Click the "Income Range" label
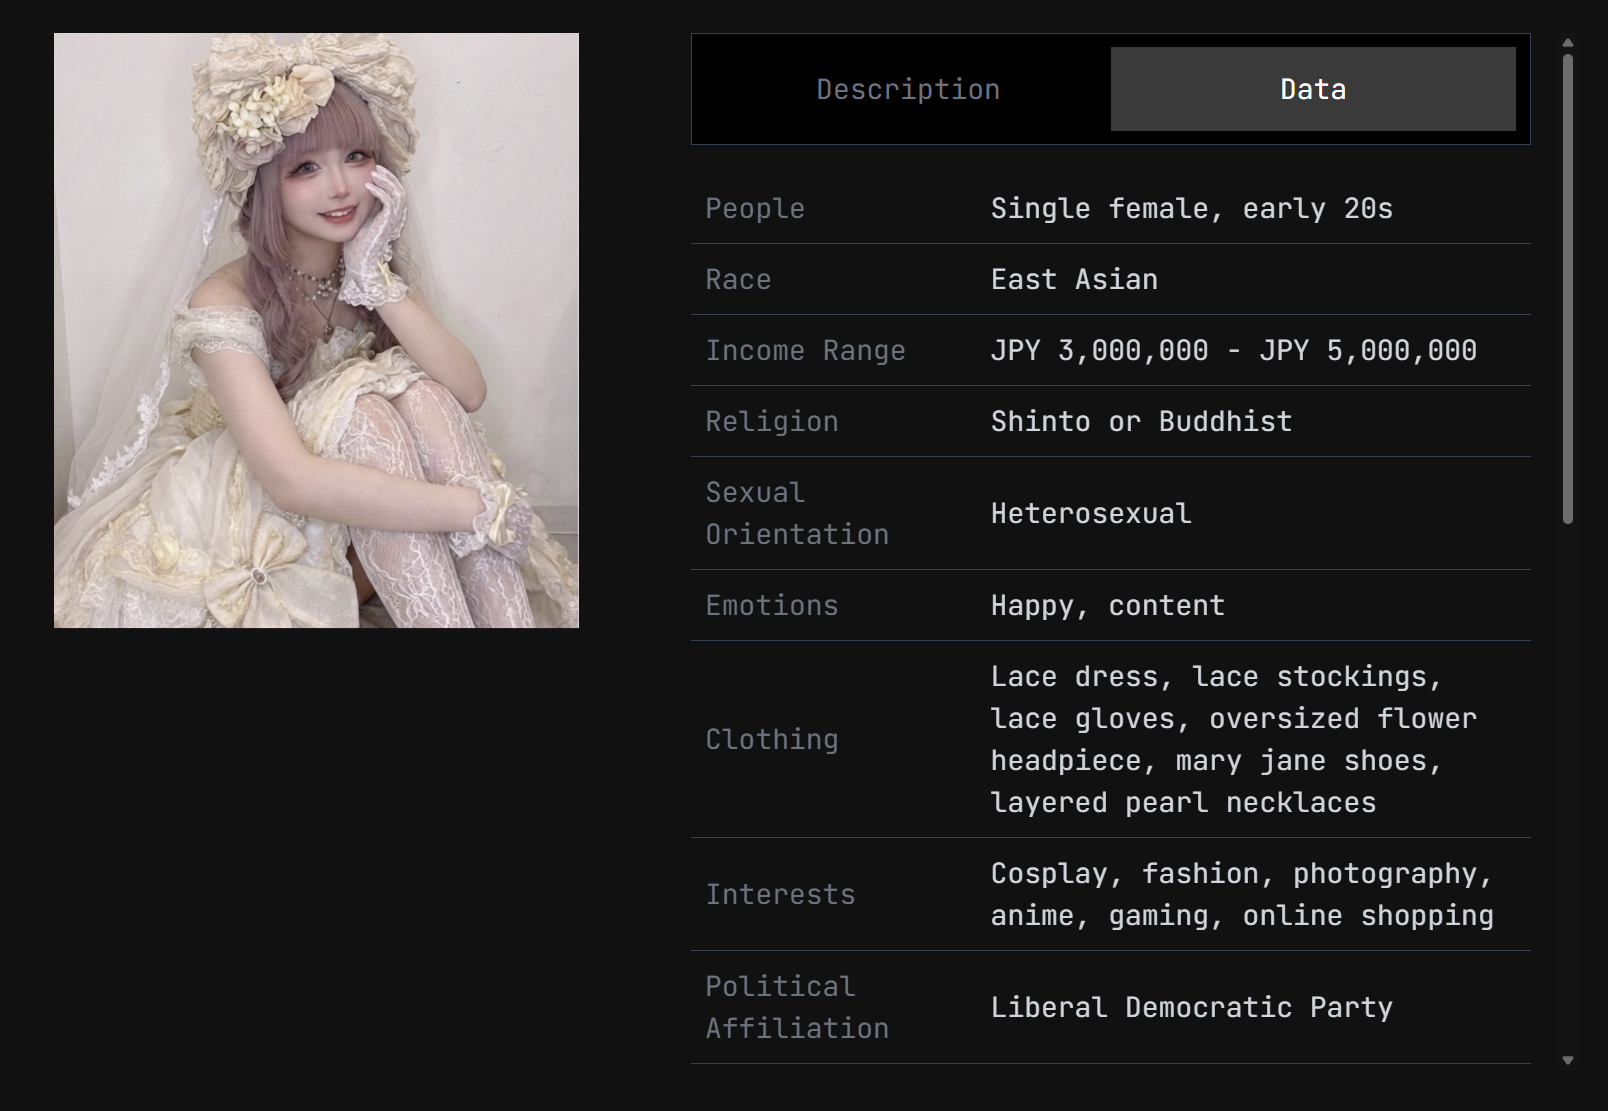 click(805, 350)
